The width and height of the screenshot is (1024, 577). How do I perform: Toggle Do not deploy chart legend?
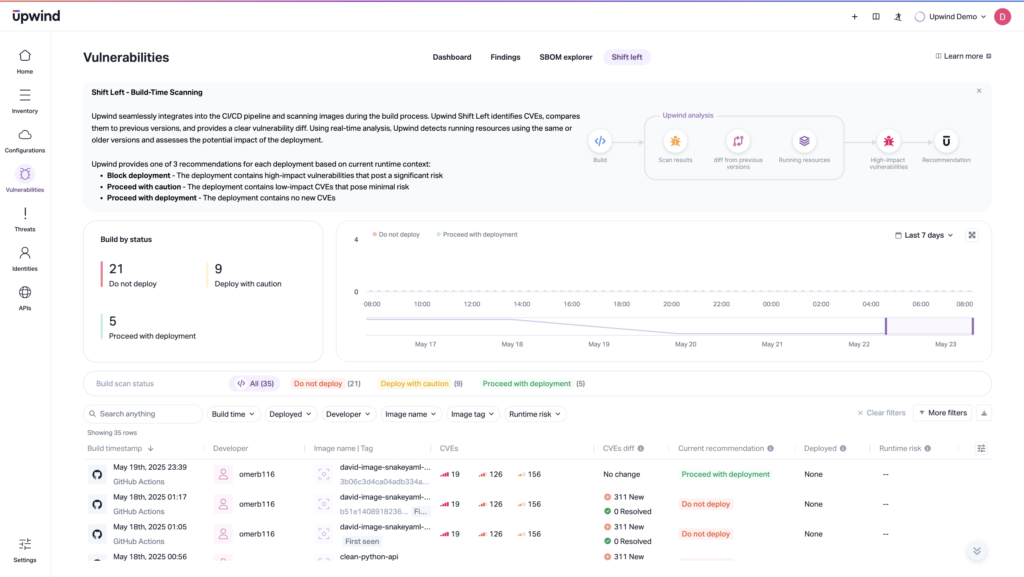(x=396, y=234)
